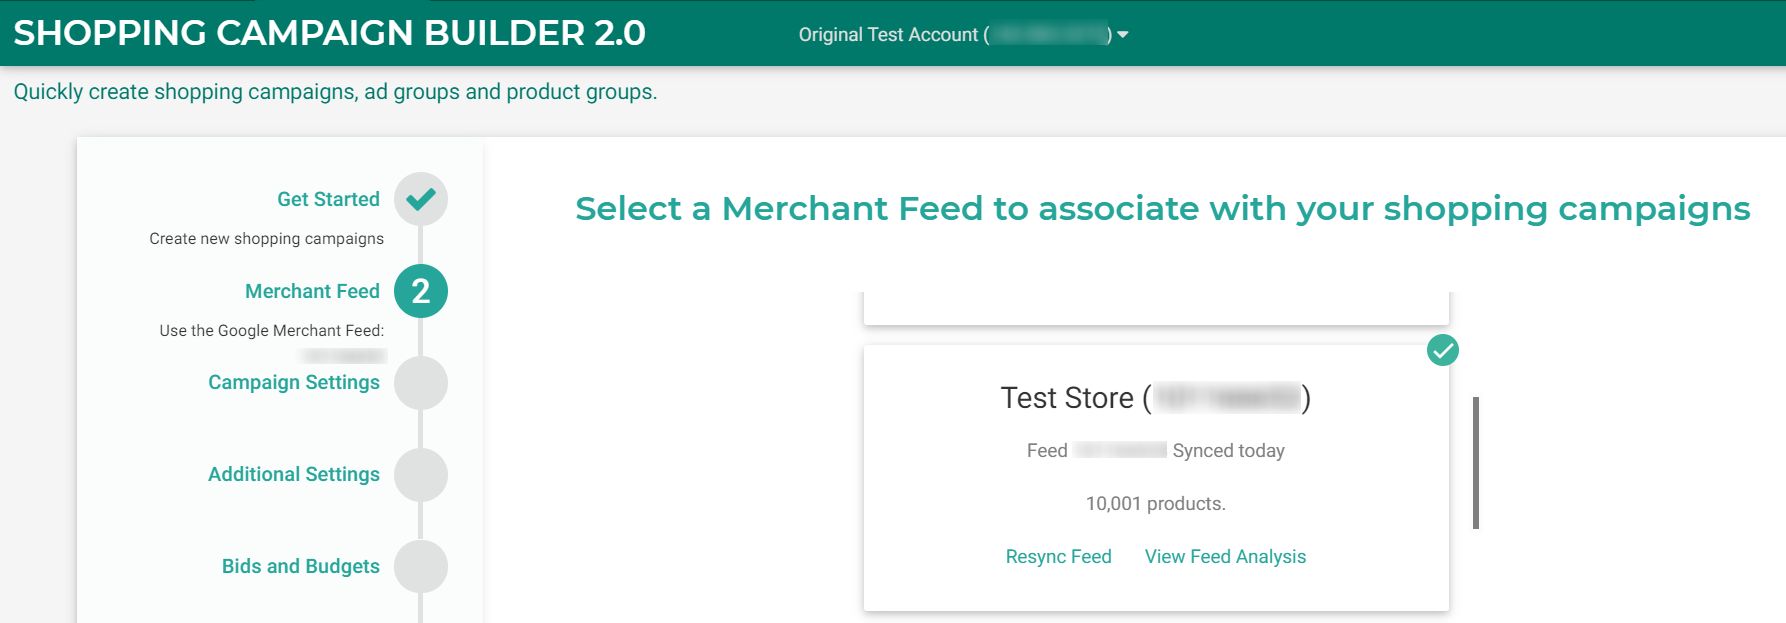Select the Test Store feed card
This screenshot has height=623, width=1786.
tap(1156, 478)
